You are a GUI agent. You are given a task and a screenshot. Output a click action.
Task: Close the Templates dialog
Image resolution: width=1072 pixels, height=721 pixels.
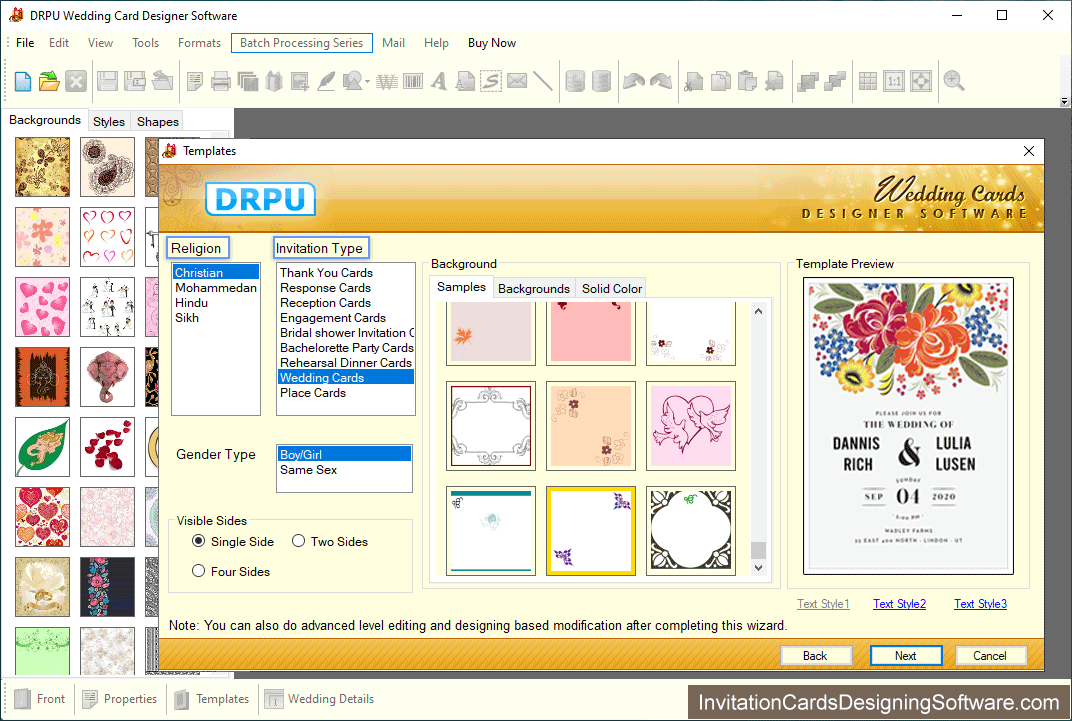click(1029, 151)
